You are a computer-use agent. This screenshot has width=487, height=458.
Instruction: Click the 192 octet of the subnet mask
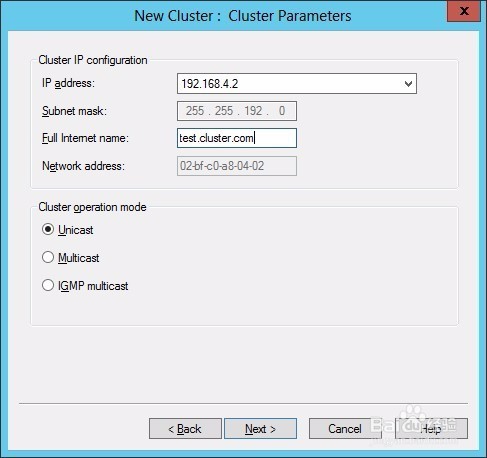[x=253, y=111]
